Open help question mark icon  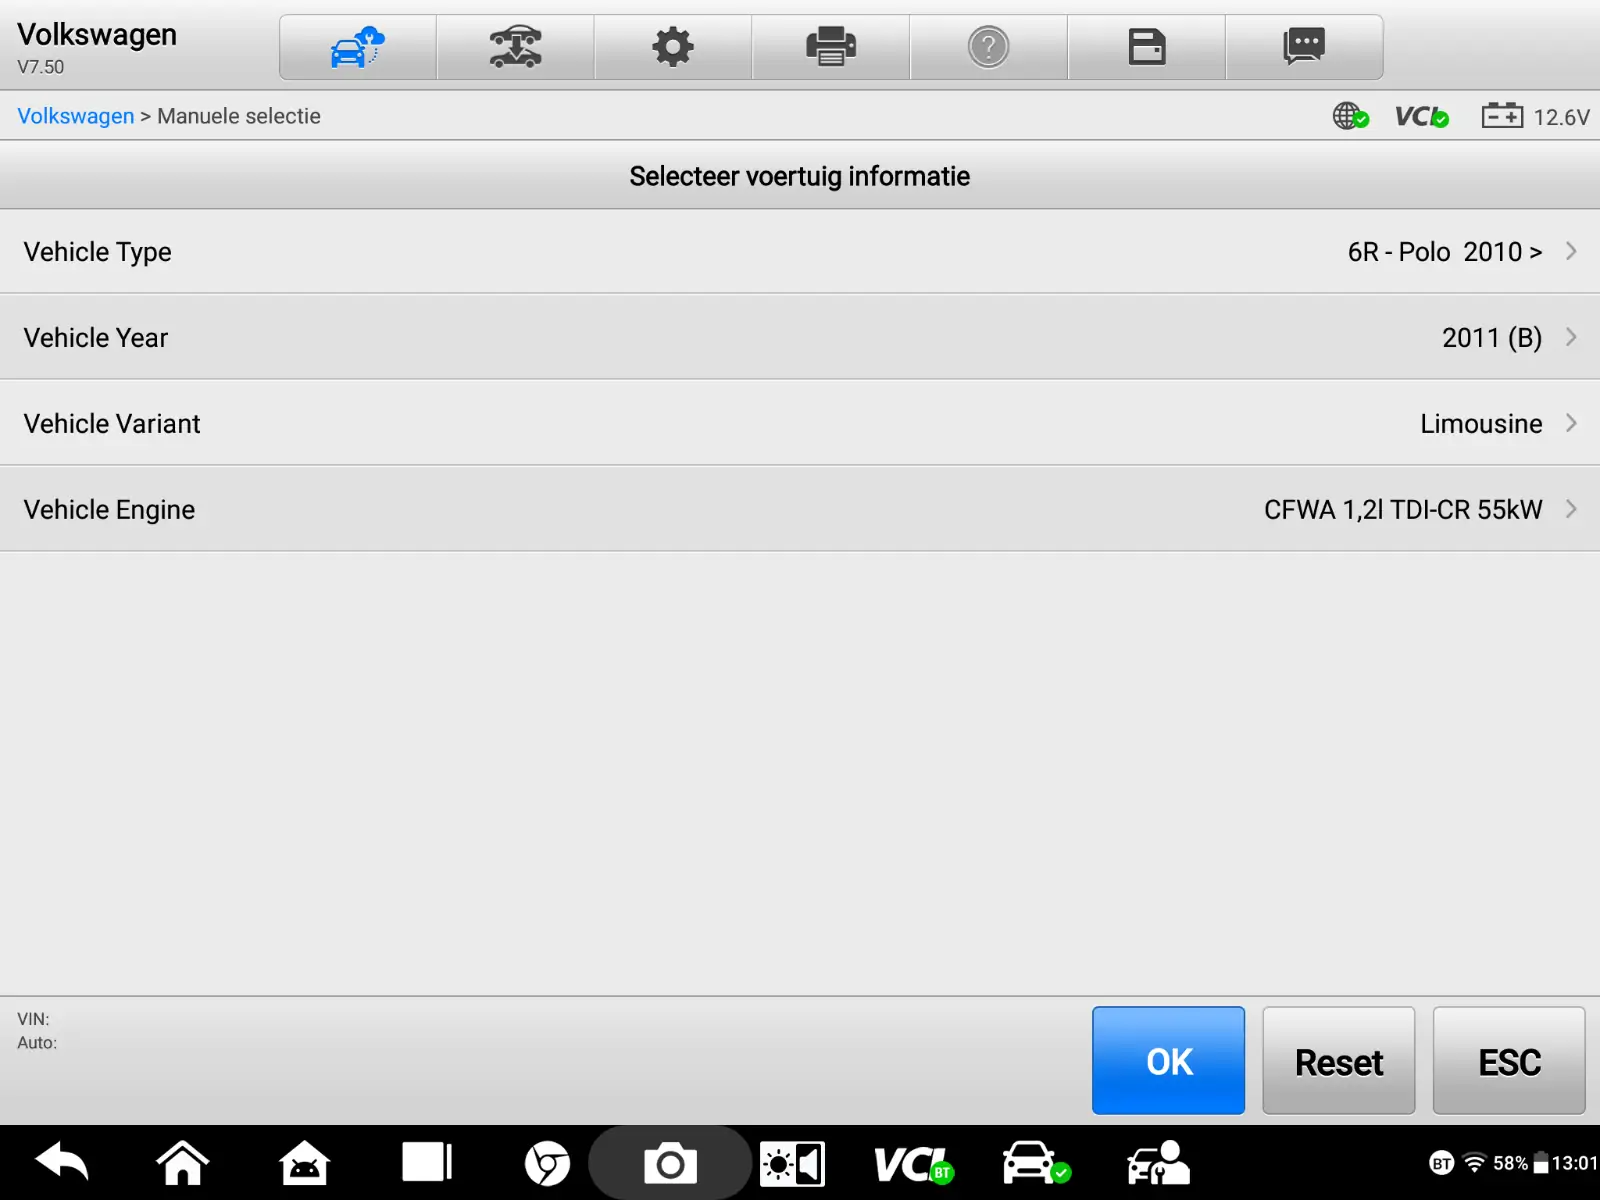(988, 47)
